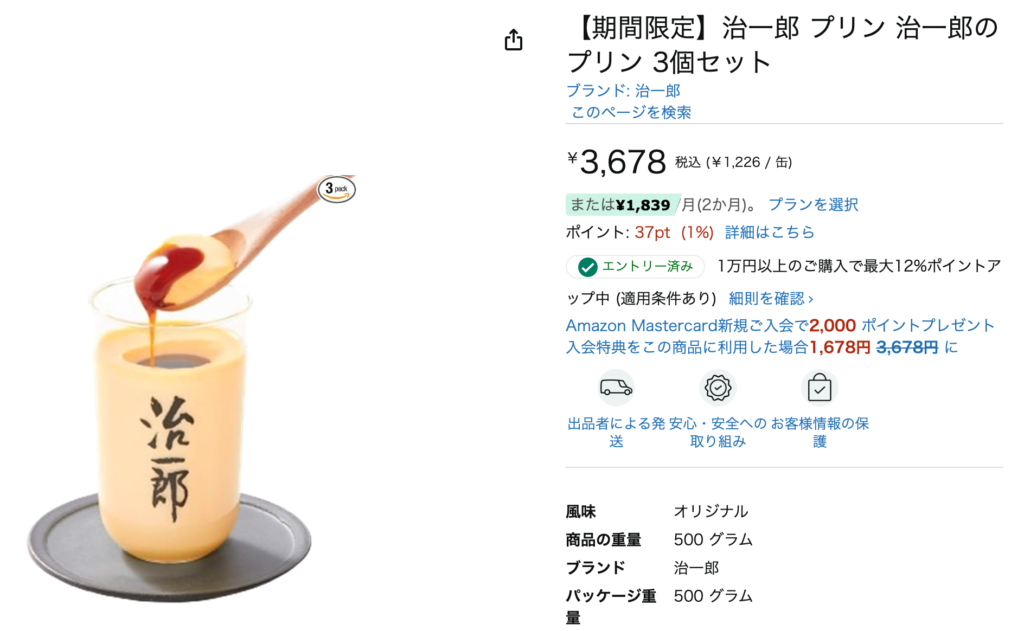Click このページを検索 link
This screenshot has width=1024, height=631.
631,112
